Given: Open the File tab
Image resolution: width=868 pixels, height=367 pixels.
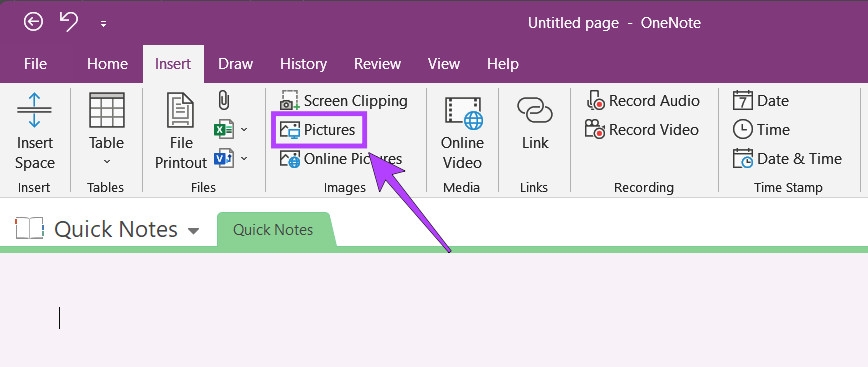Looking at the screenshot, I should tap(35, 64).
